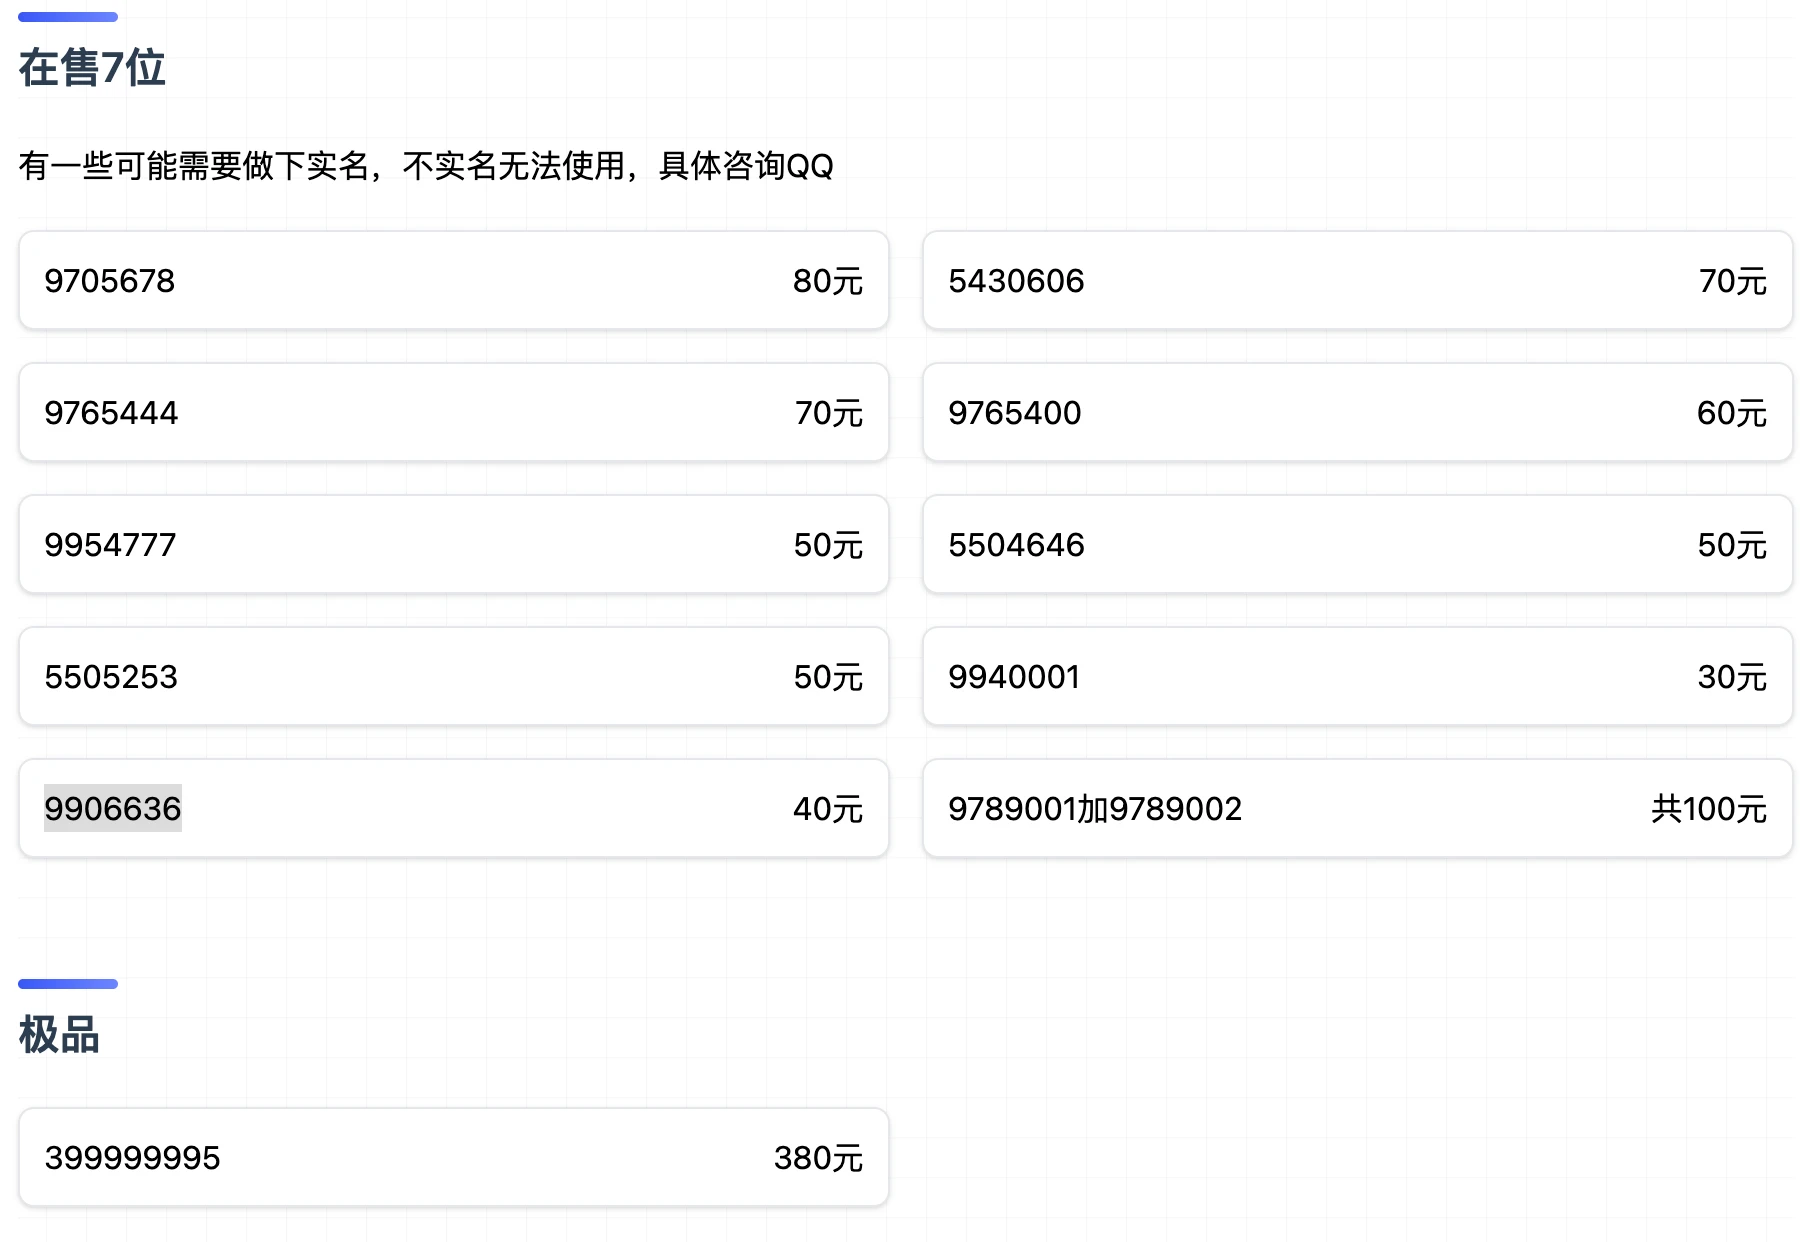The height and width of the screenshot is (1242, 1804).
Task: Open the 9765444 number listing
Action: [453, 413]
